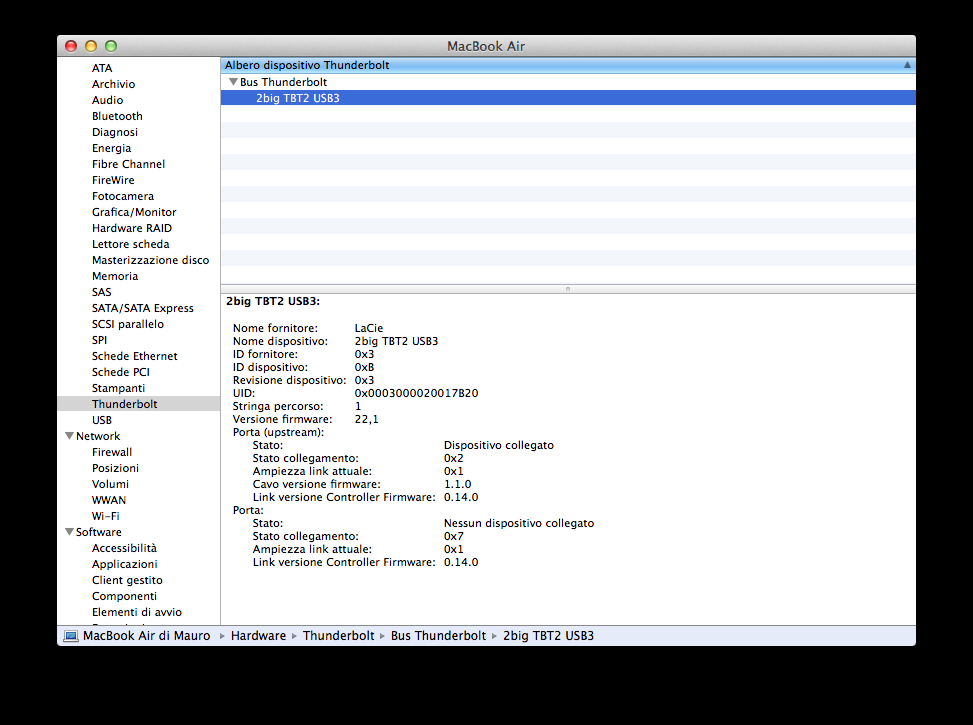The image size is (973, 725).
Task: Open Grafica/Monitor sidebar entry
Action: point(134,212)
